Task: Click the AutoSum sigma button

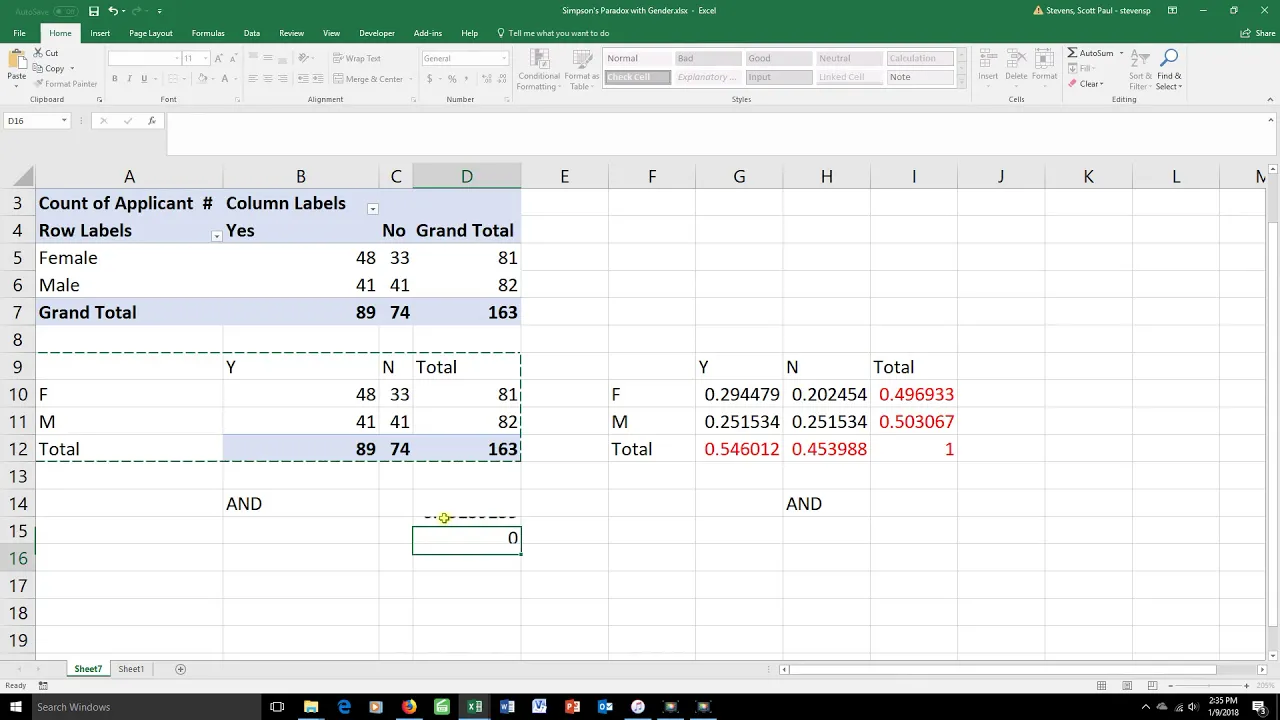Action: (x=1090, y=53)
